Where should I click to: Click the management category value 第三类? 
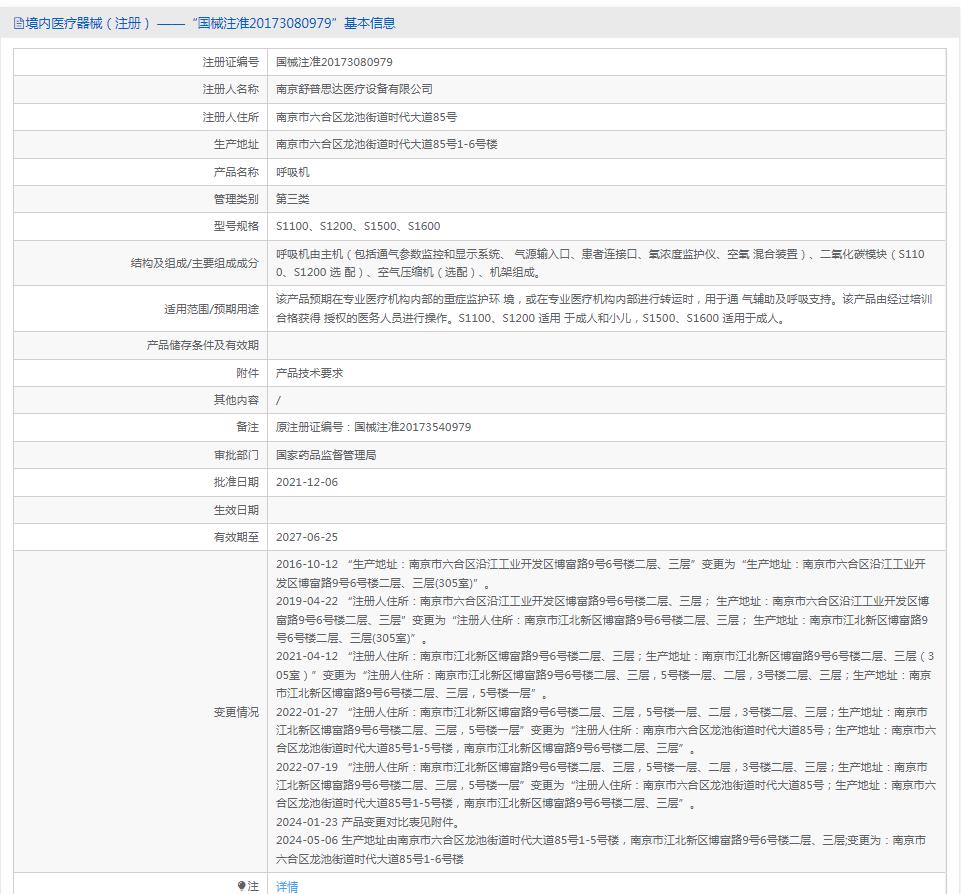click(293, 199)
